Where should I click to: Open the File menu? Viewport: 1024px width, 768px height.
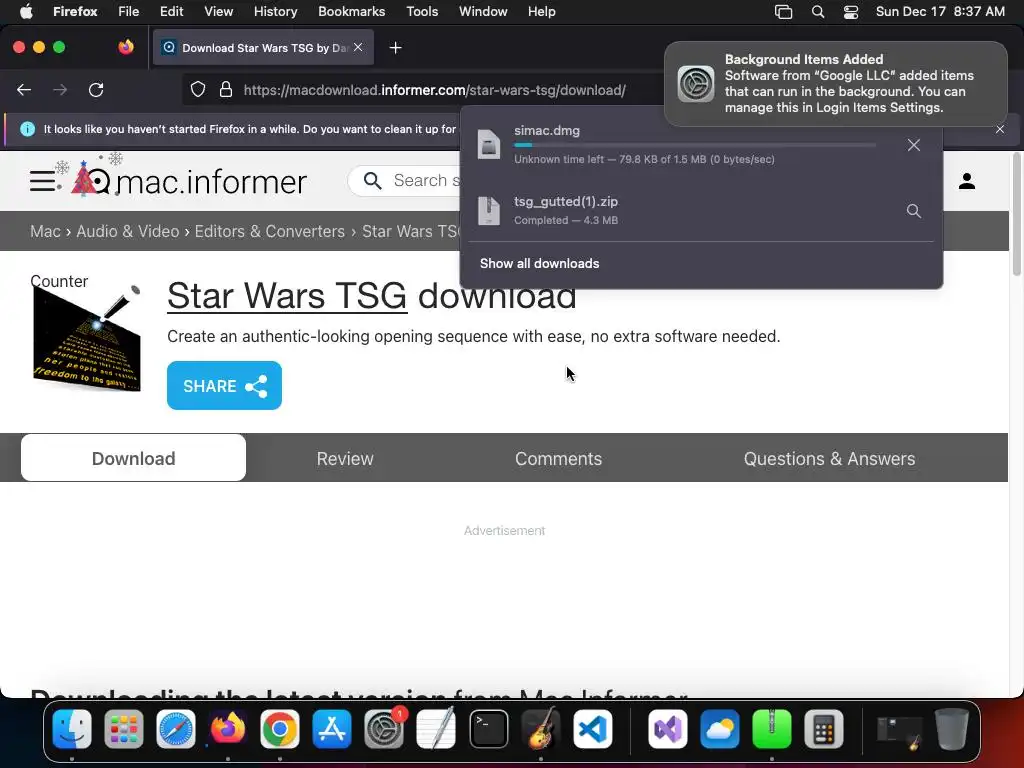coord(129,11)
